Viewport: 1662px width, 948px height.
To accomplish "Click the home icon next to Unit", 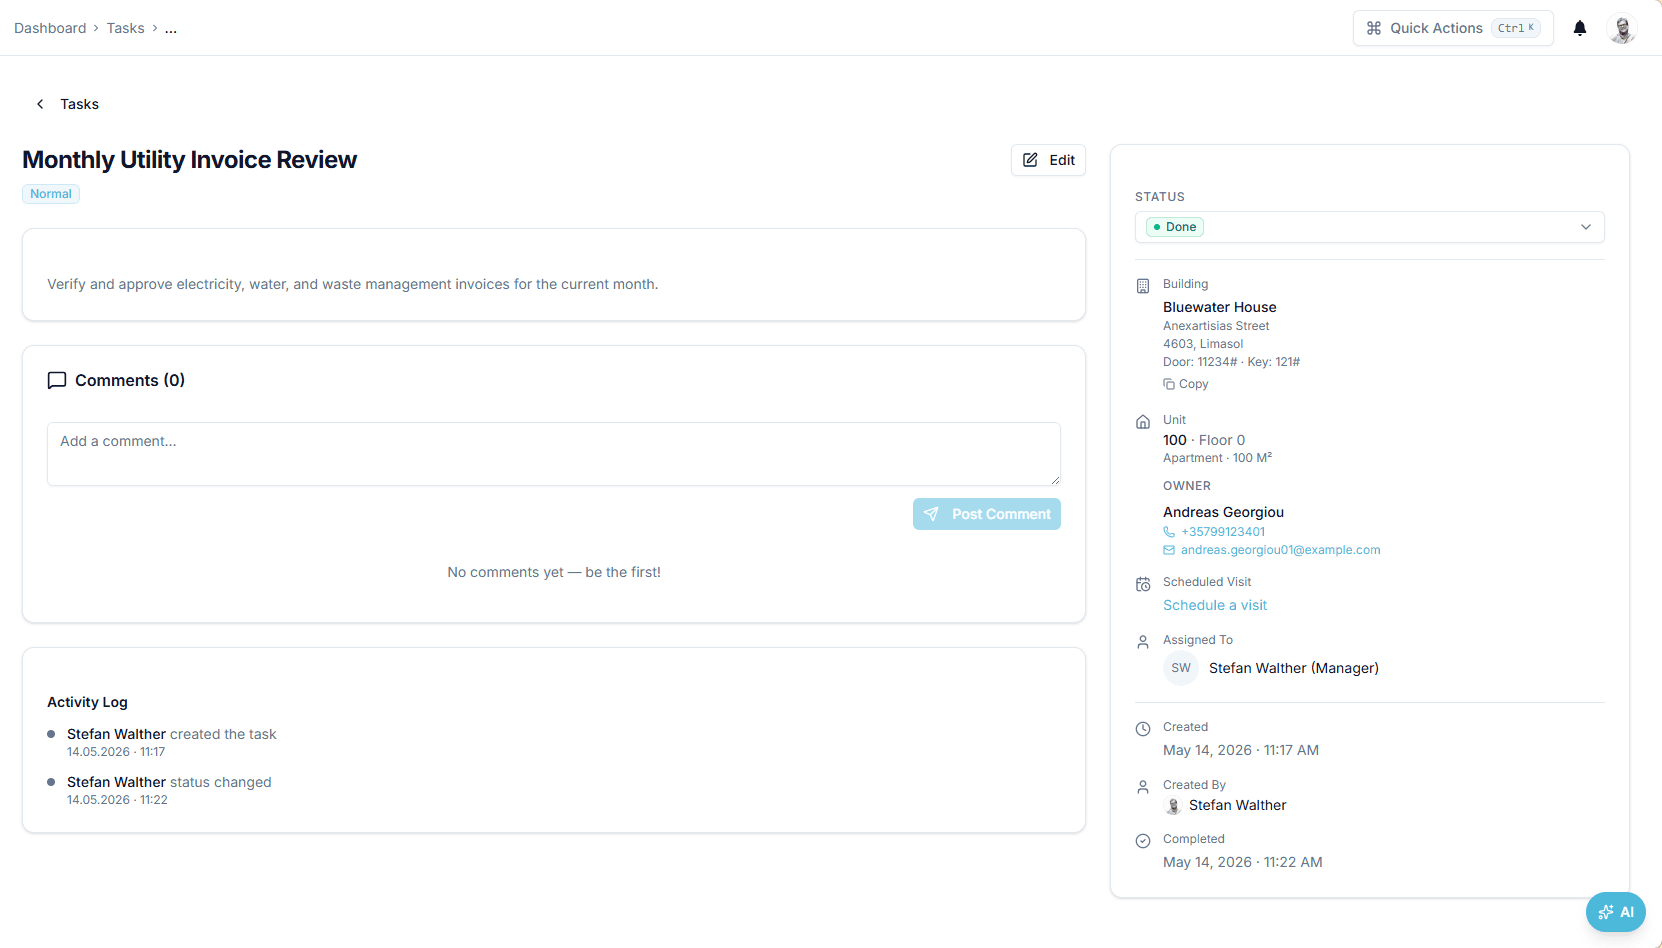I will (x=1143, y=422).
